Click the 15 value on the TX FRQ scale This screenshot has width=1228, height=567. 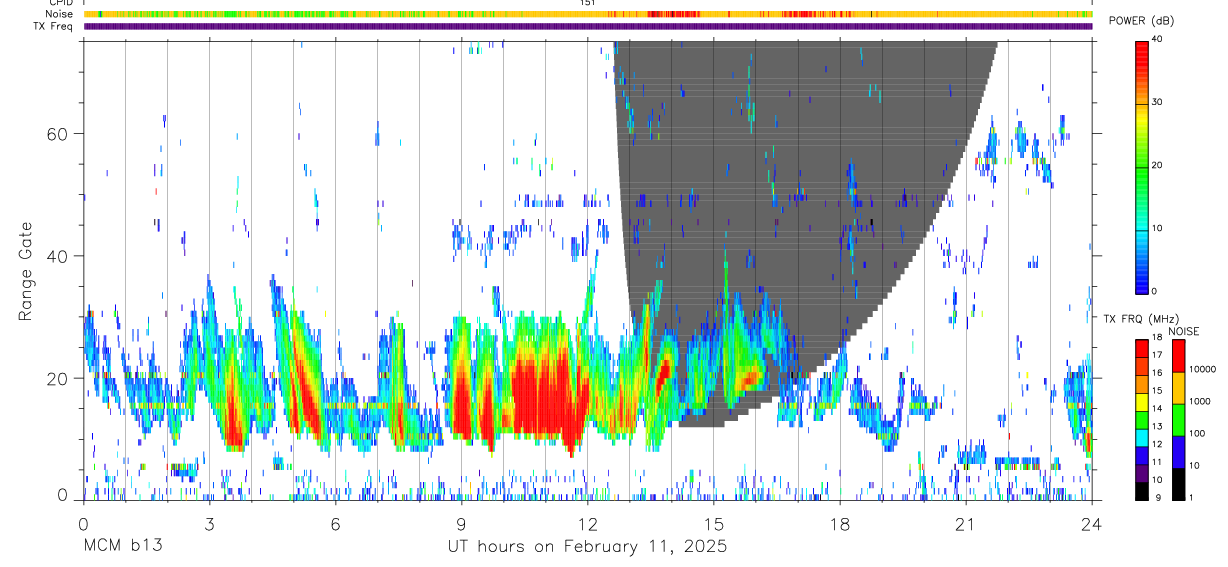(1157, 393)
